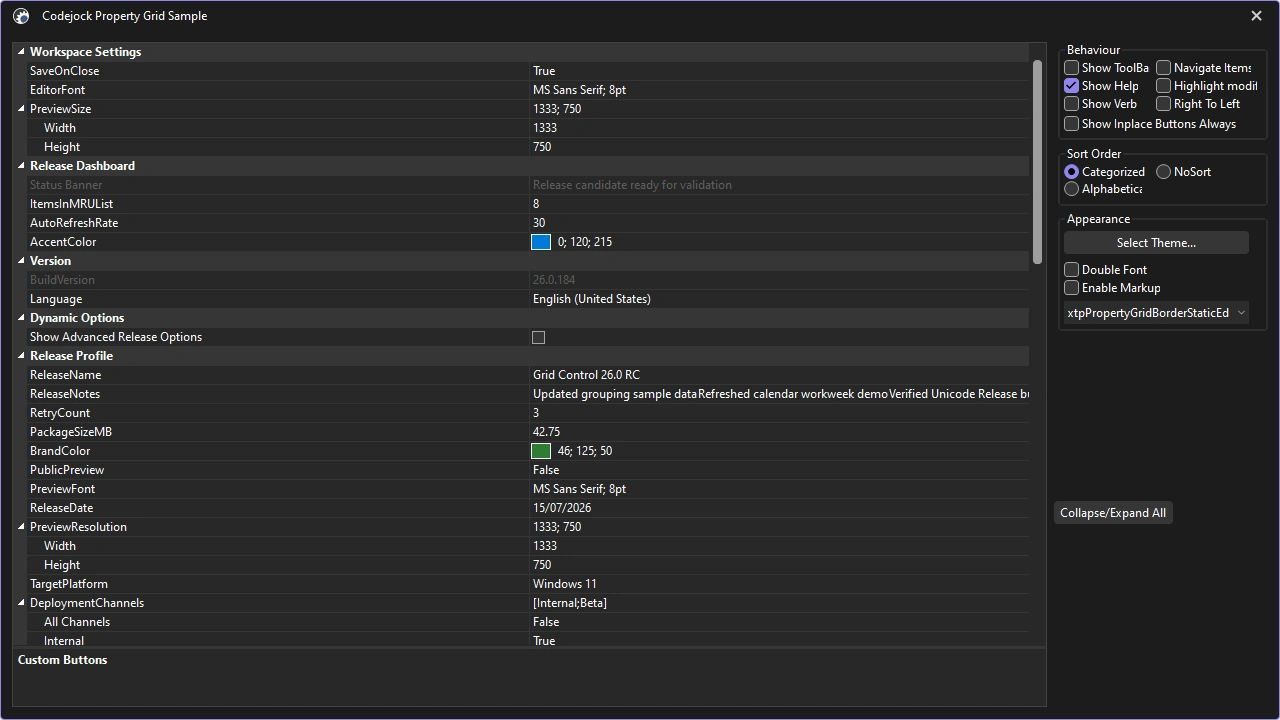Click the BrandColor green swatch
1280x720 pixels.
tap(541, 451)
